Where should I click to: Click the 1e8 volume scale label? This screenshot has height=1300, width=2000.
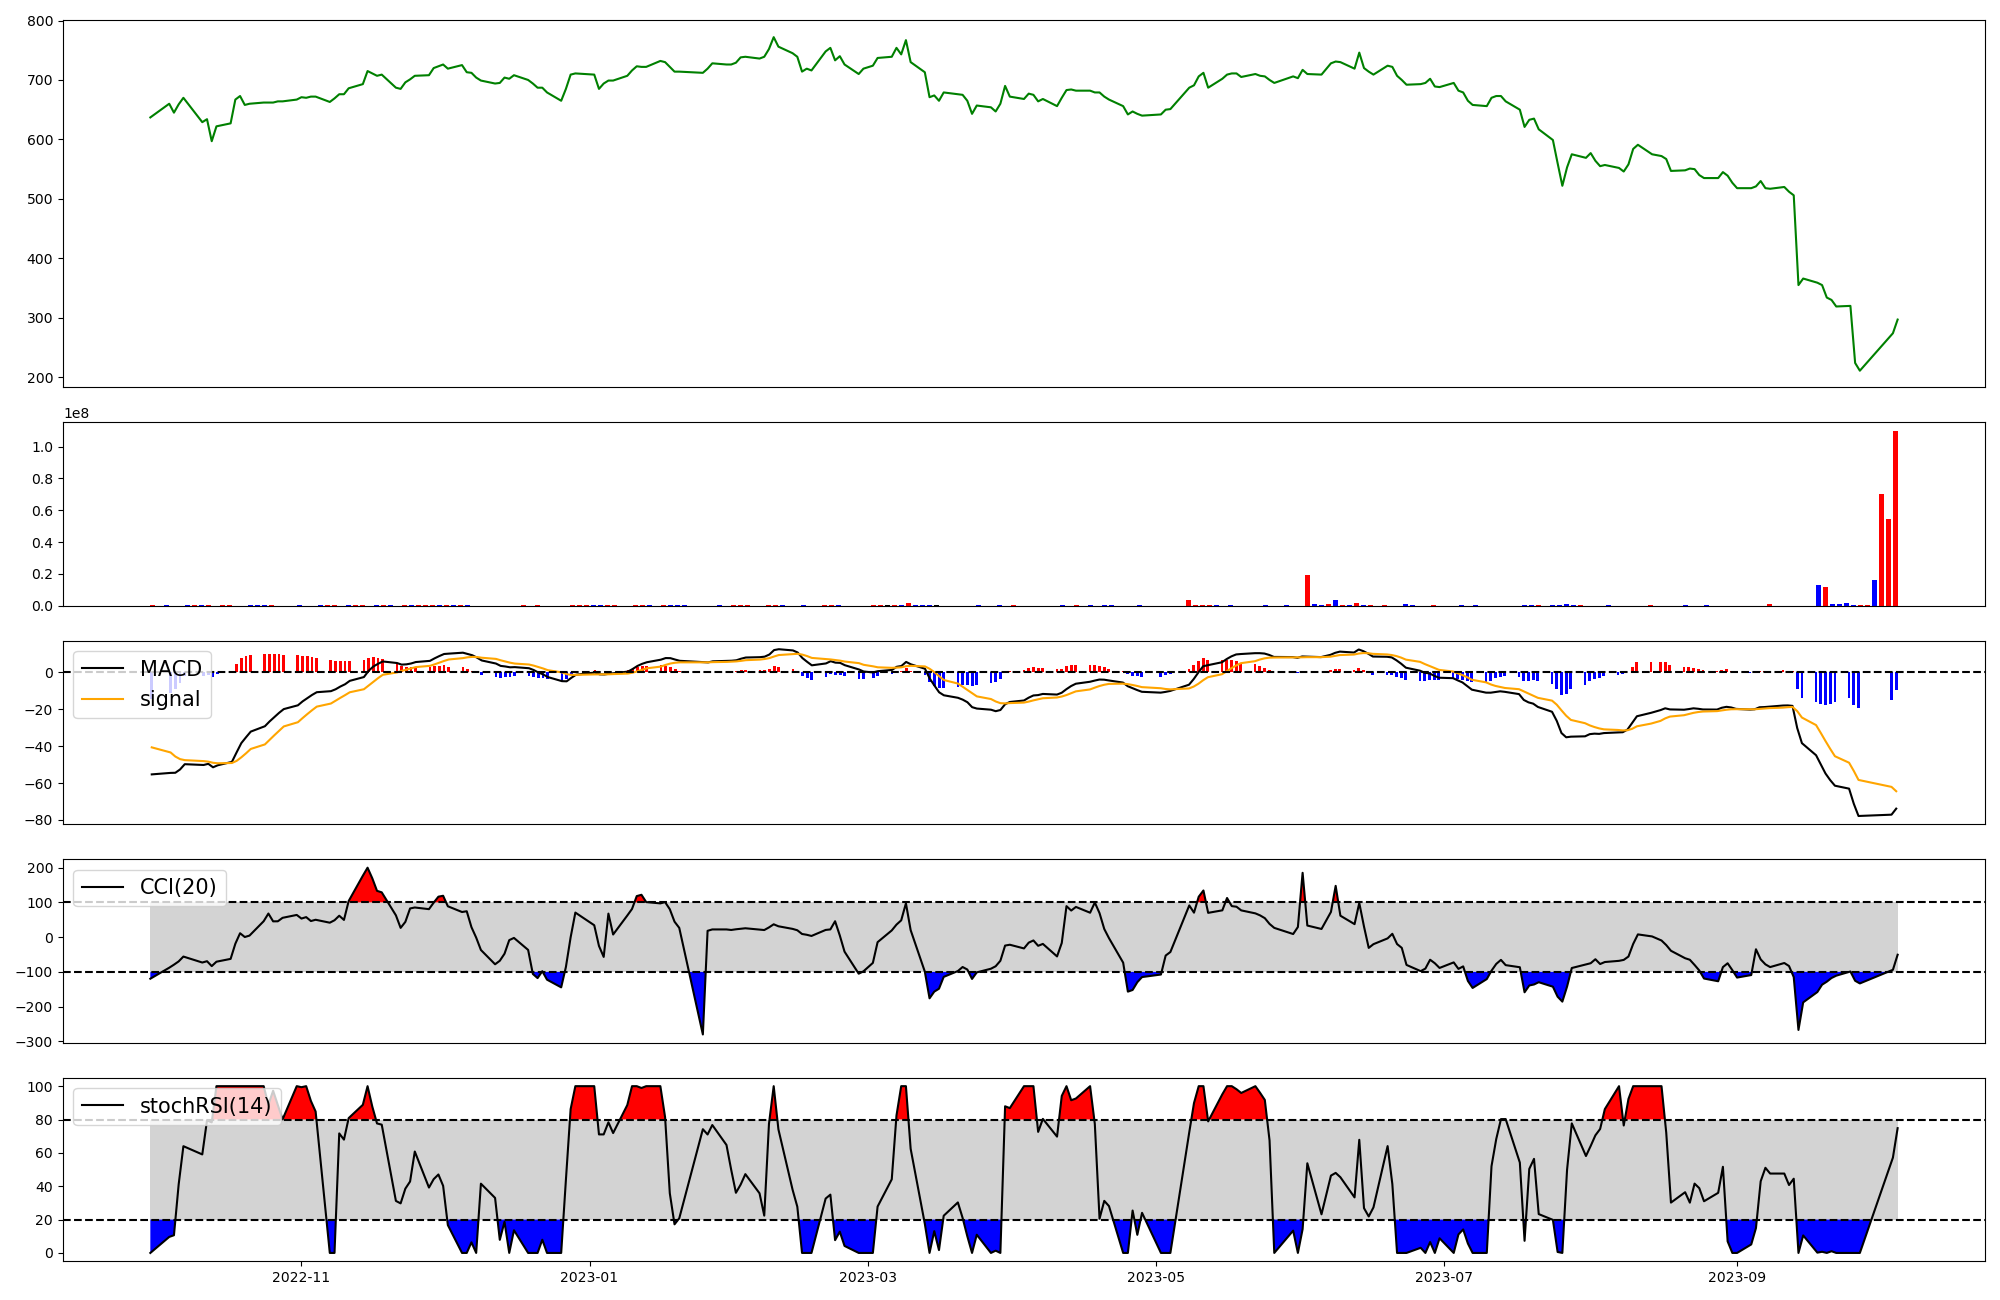(x=76, y=413)
